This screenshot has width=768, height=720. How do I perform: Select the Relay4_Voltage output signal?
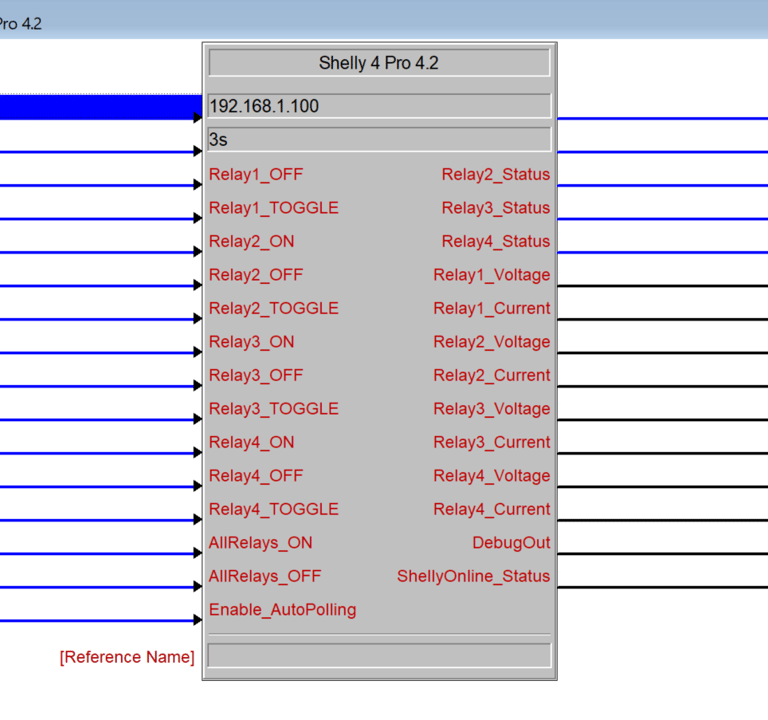point(492,476)
